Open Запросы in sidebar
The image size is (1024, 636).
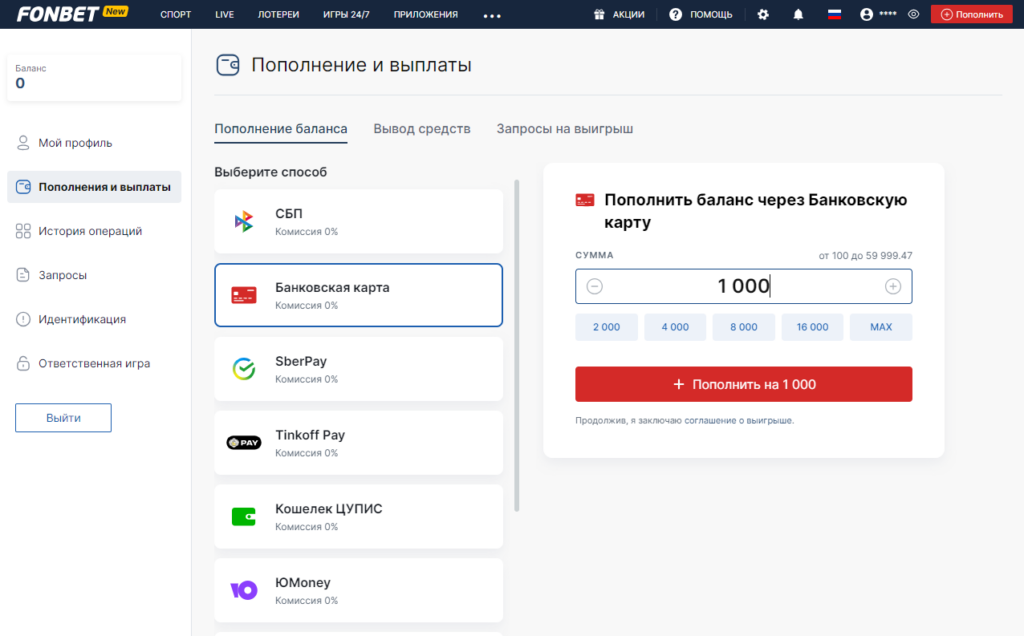click(94, 275)
